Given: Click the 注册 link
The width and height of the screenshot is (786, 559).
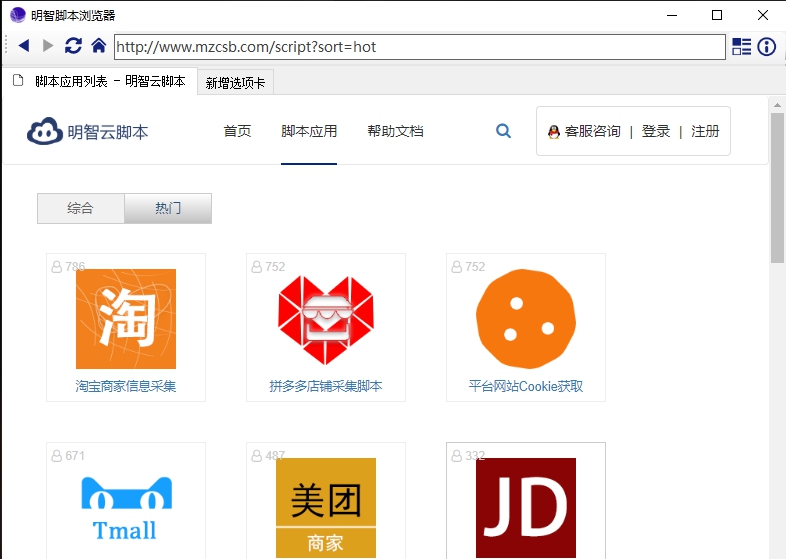Looking at the screenshot, I should (x=705, y=131).
